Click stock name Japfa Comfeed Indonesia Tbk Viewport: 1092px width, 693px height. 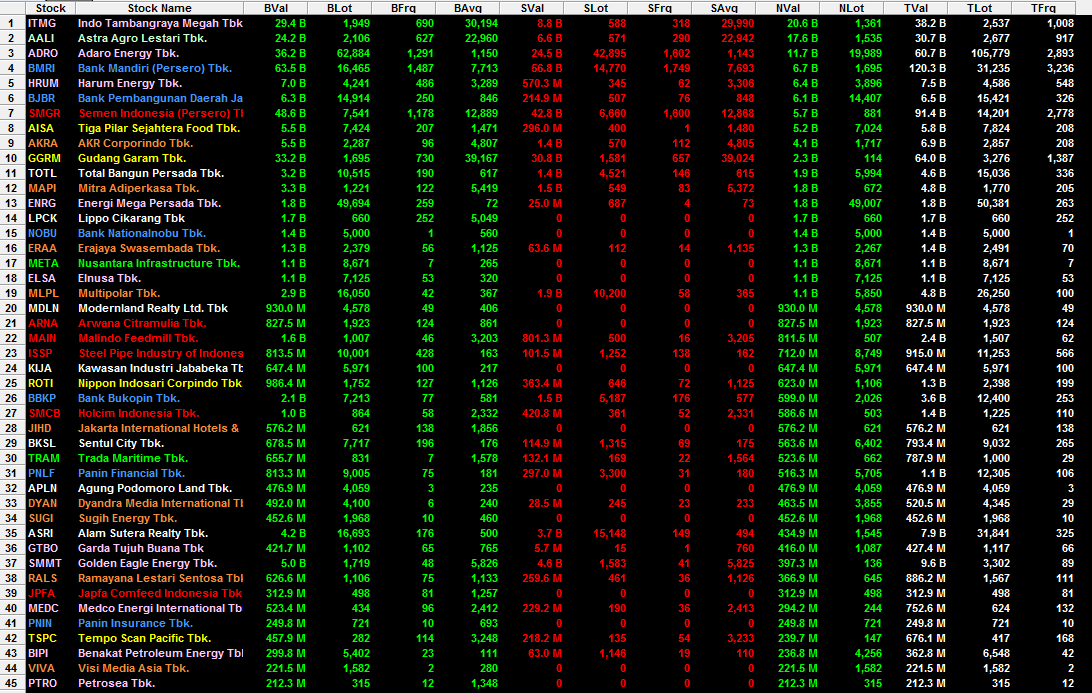pyautogui.click(x=160, y=593)
